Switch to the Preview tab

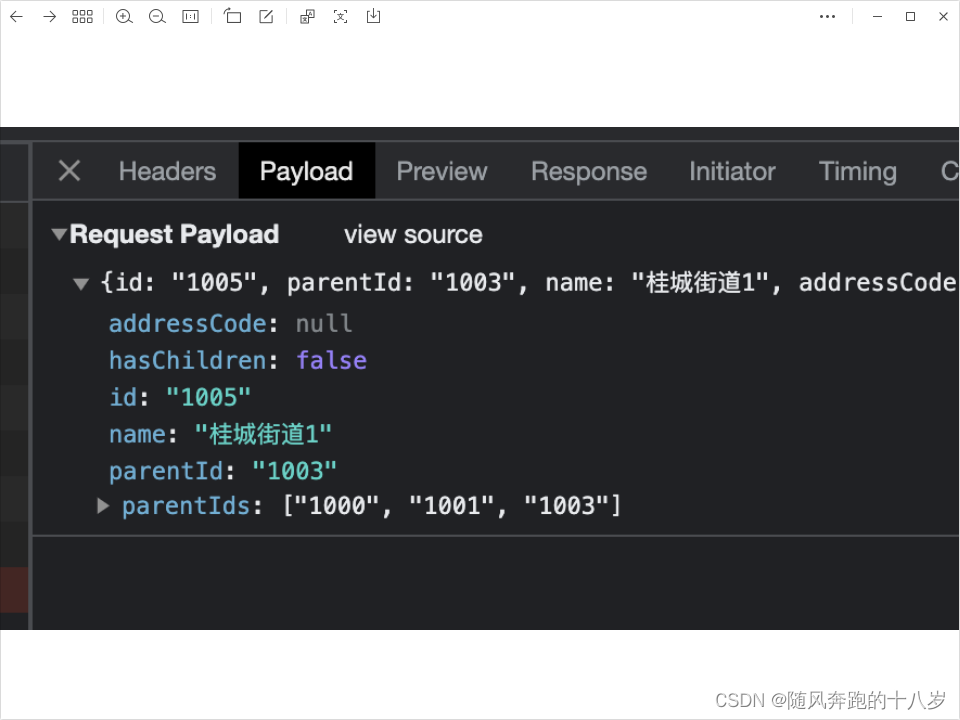click(441, 170)
